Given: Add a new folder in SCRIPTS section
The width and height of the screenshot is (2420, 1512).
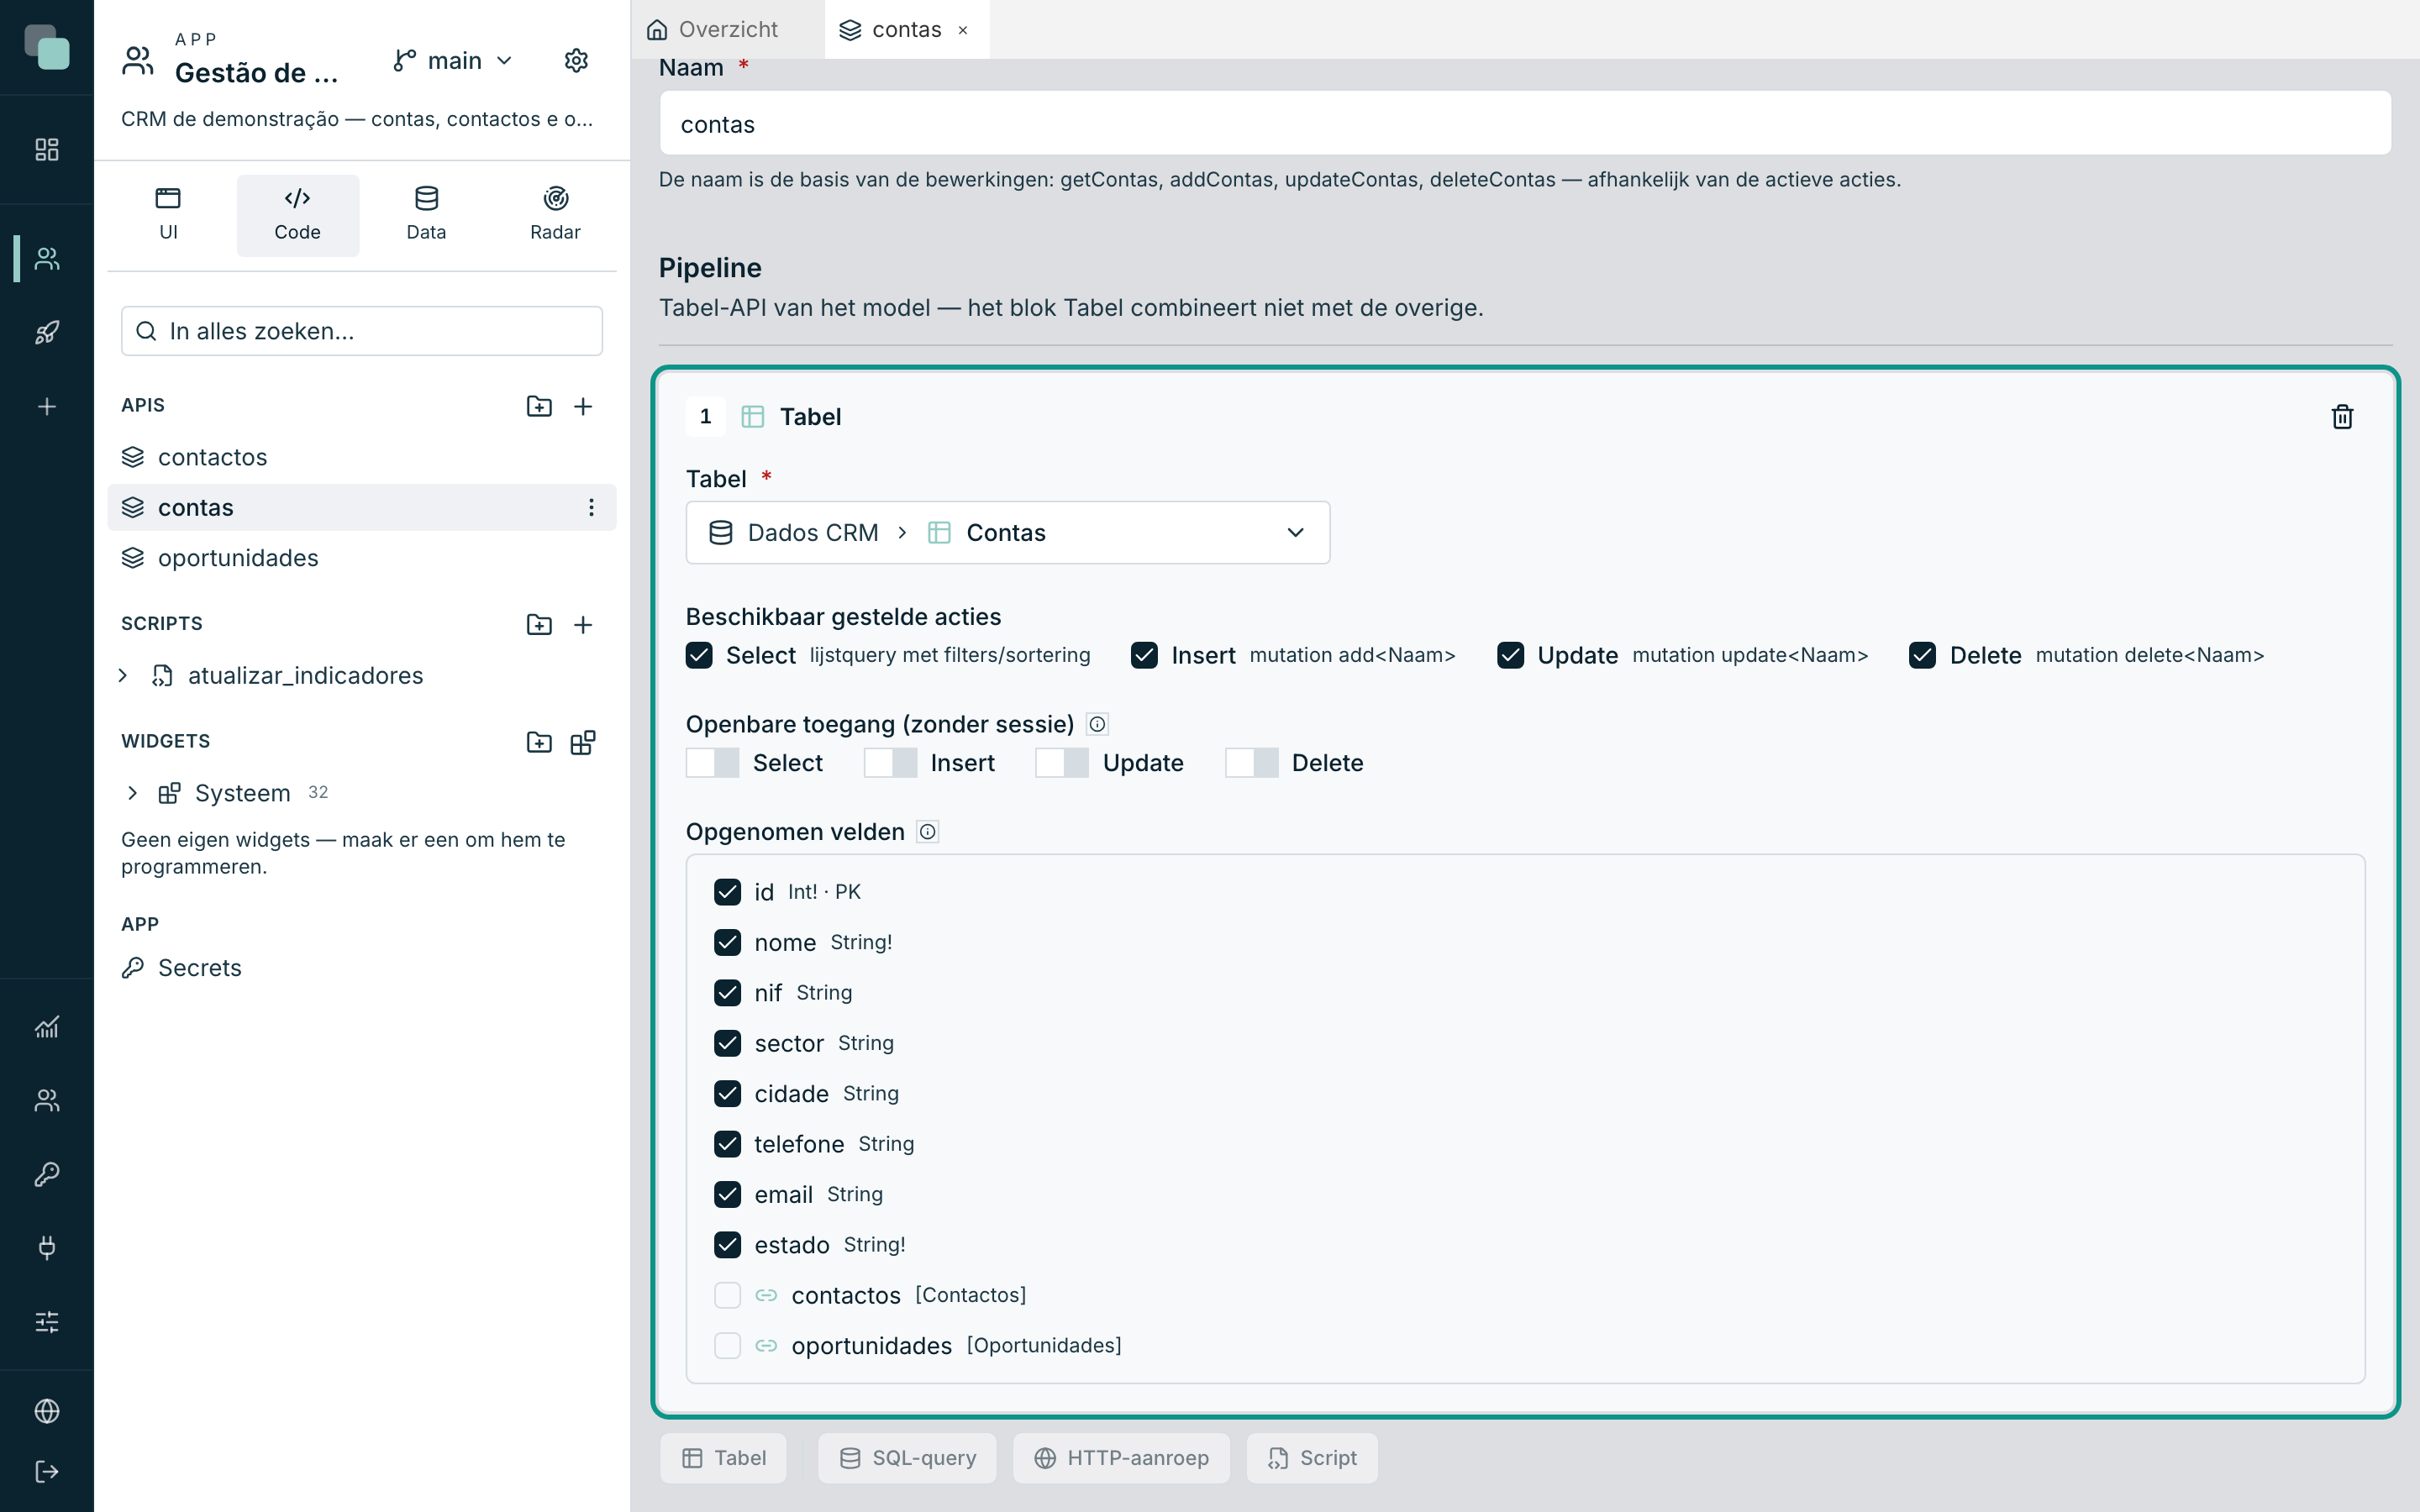Looking at the screenshot, I should [539, 624].
